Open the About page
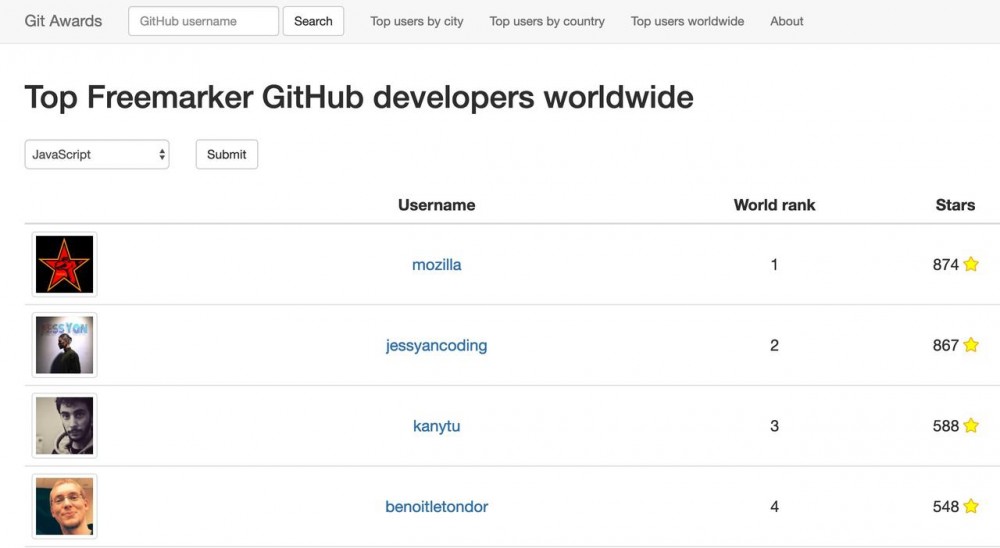 coord(787,21)
